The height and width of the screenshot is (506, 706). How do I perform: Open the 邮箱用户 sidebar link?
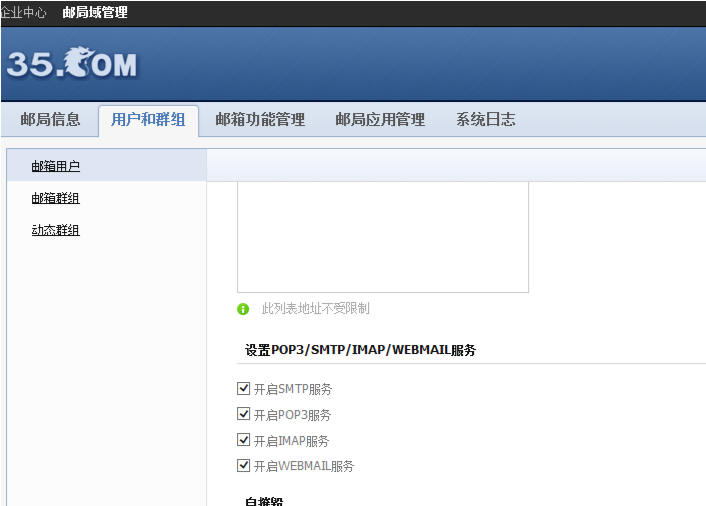point(56,166)
